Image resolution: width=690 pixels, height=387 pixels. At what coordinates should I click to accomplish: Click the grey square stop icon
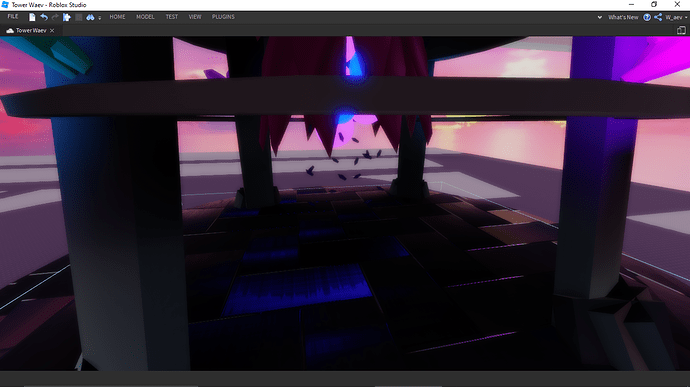[x=78, y=17]
